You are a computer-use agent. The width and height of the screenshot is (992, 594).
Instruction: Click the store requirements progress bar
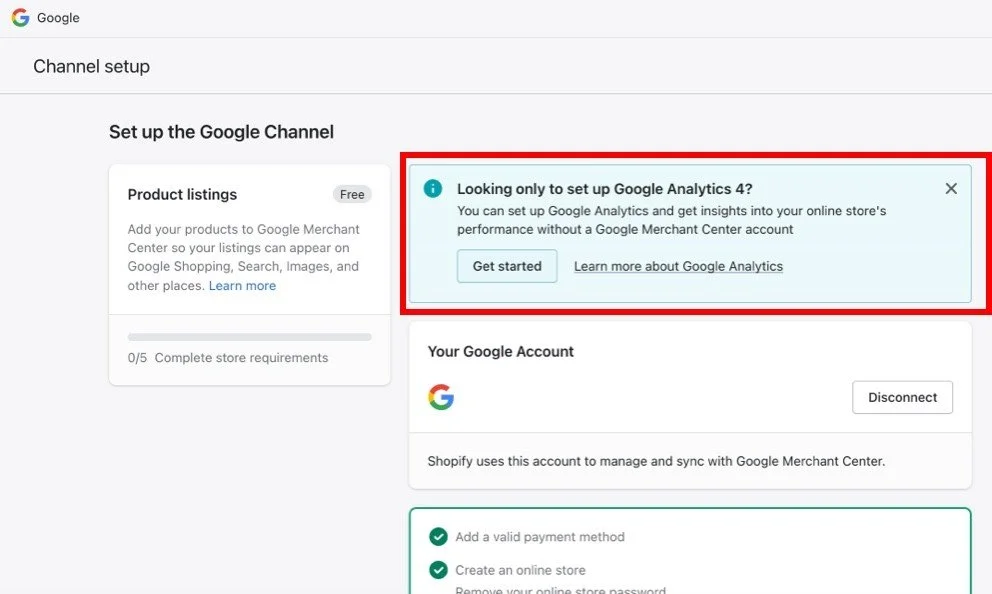tap(249, 337)
